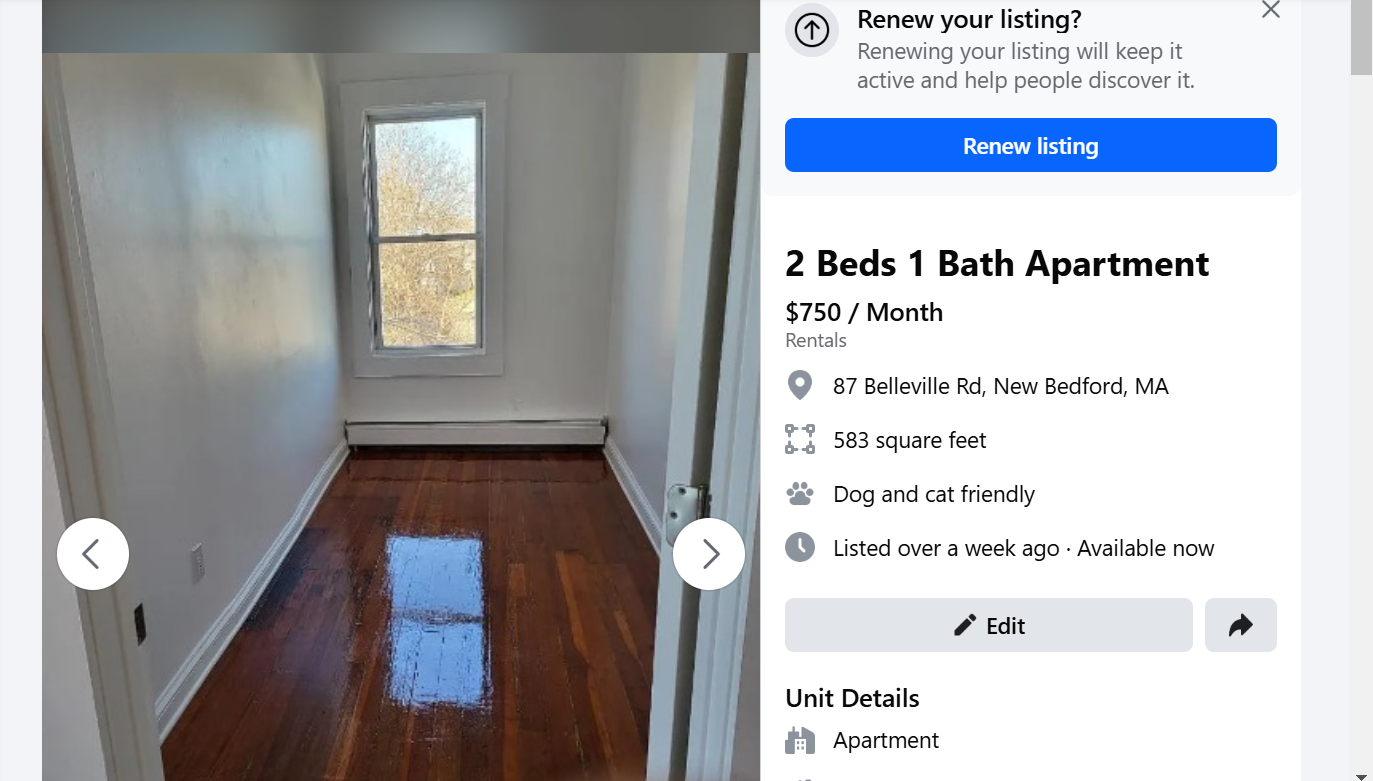Open the empty room photo
The height and width of the screenshot is (781, 1373).
[401, 417]
